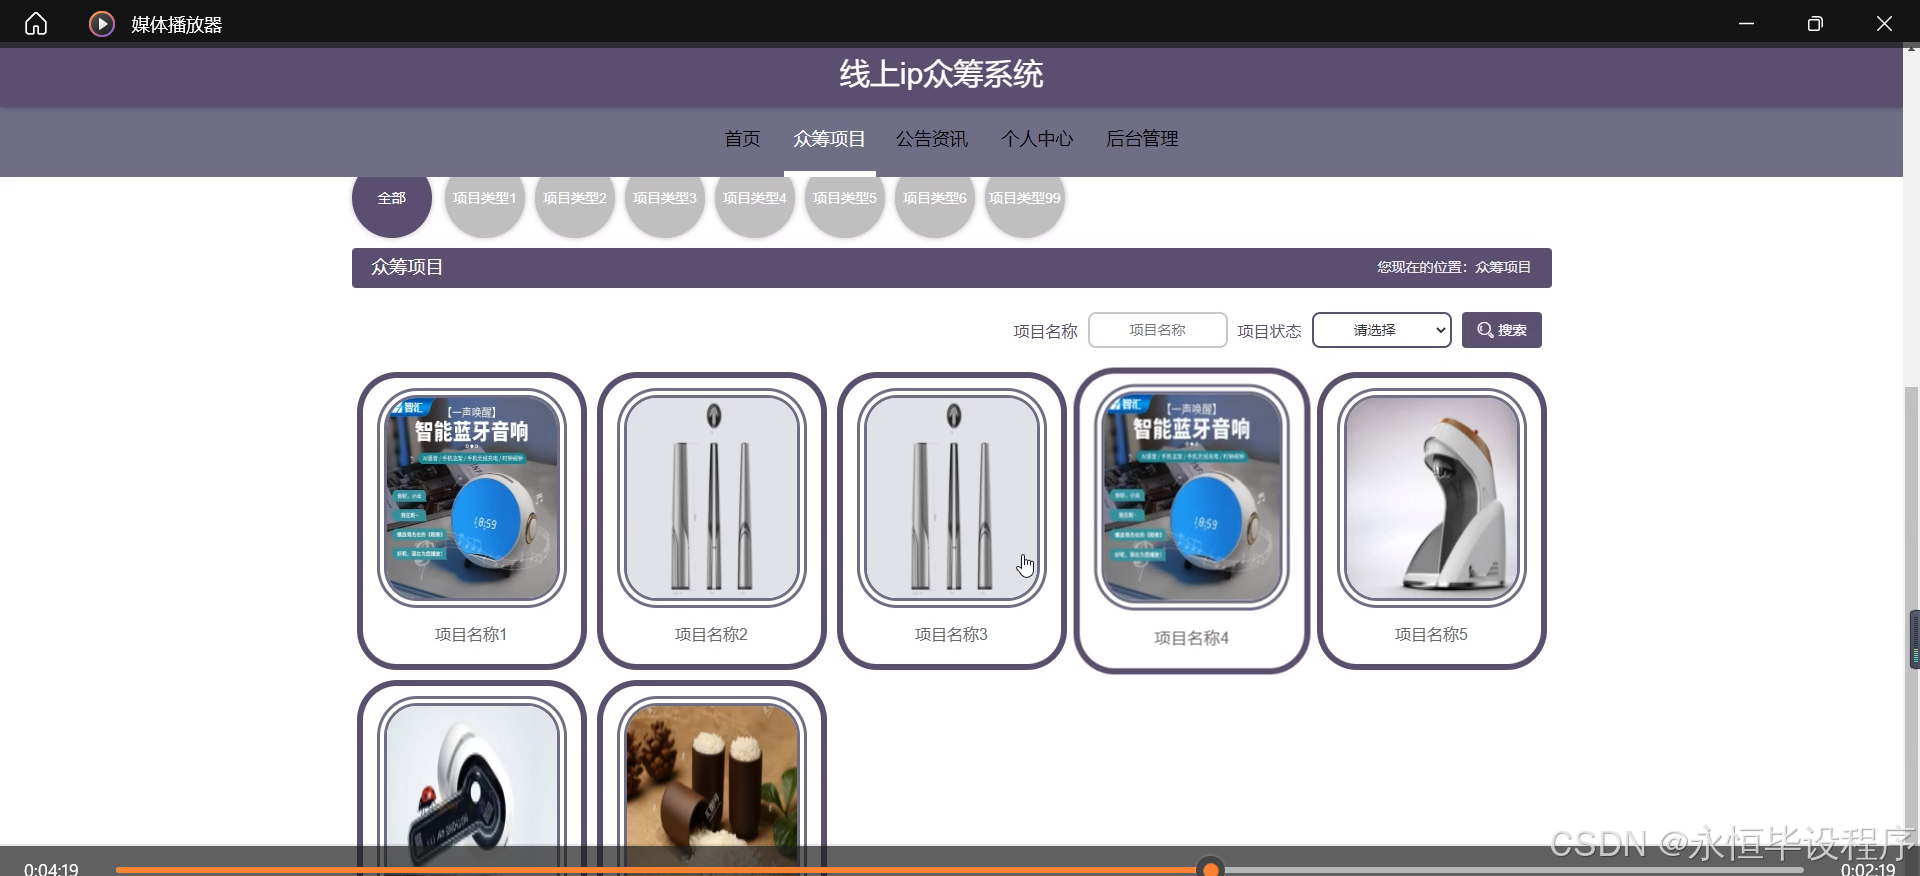The width and height of the screenshot is (1920, 876).
Task: Click the home icon in media player
Action: [36, 23]
